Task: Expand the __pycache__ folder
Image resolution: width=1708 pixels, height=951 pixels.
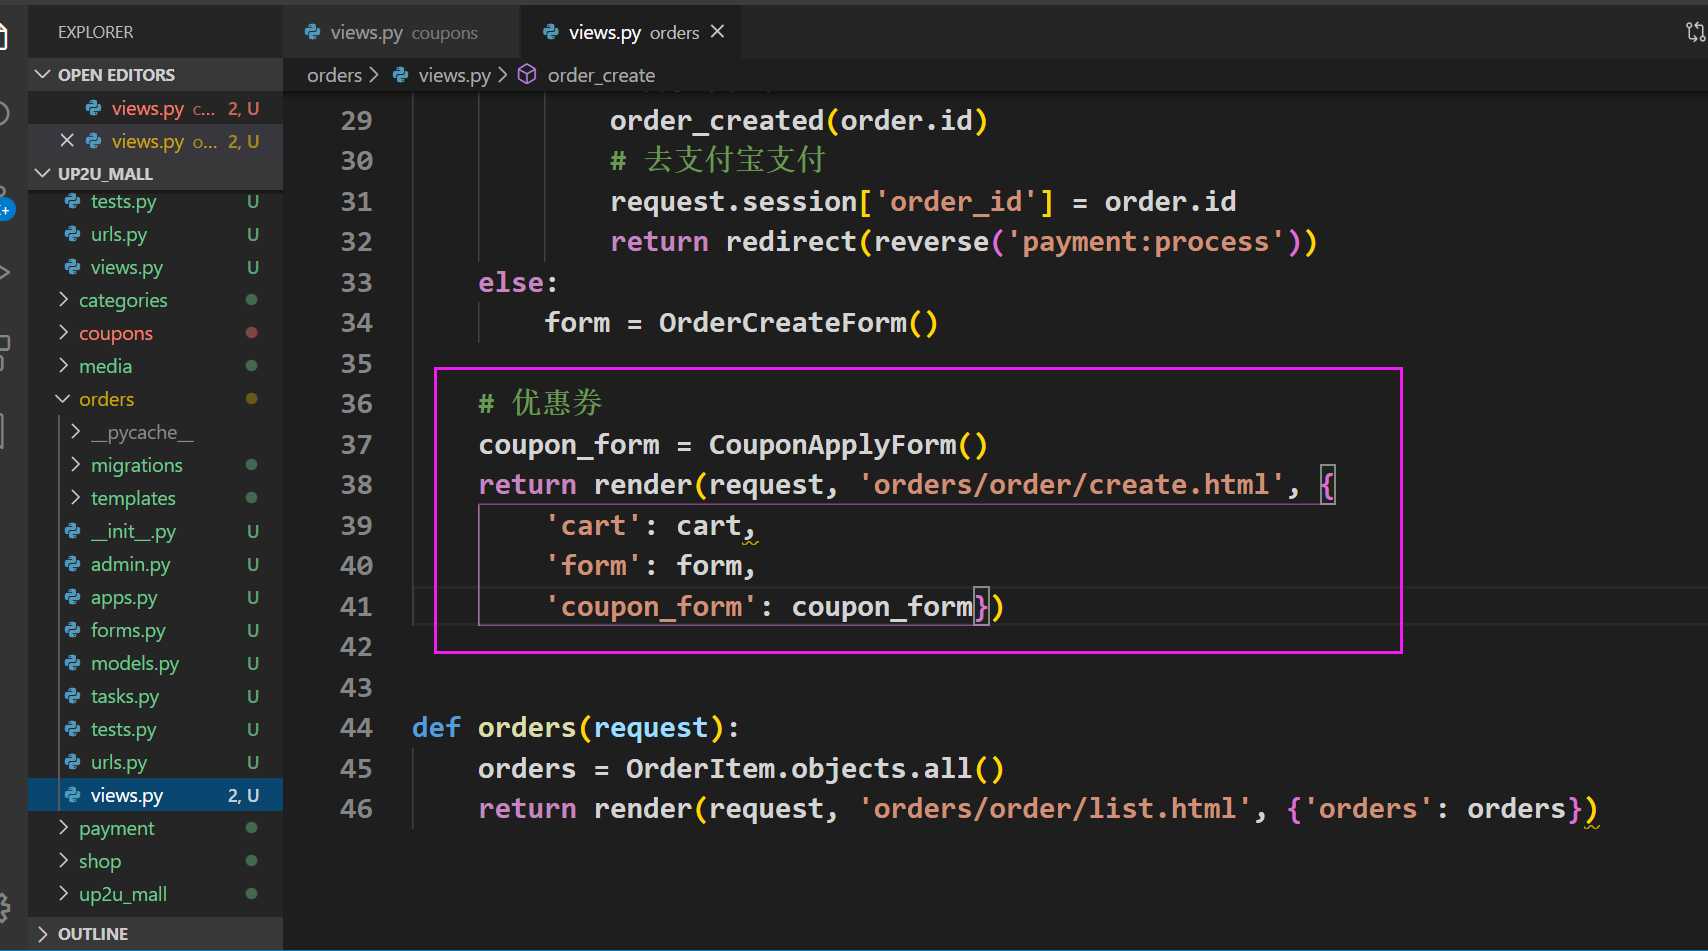Action: (155, 432)
